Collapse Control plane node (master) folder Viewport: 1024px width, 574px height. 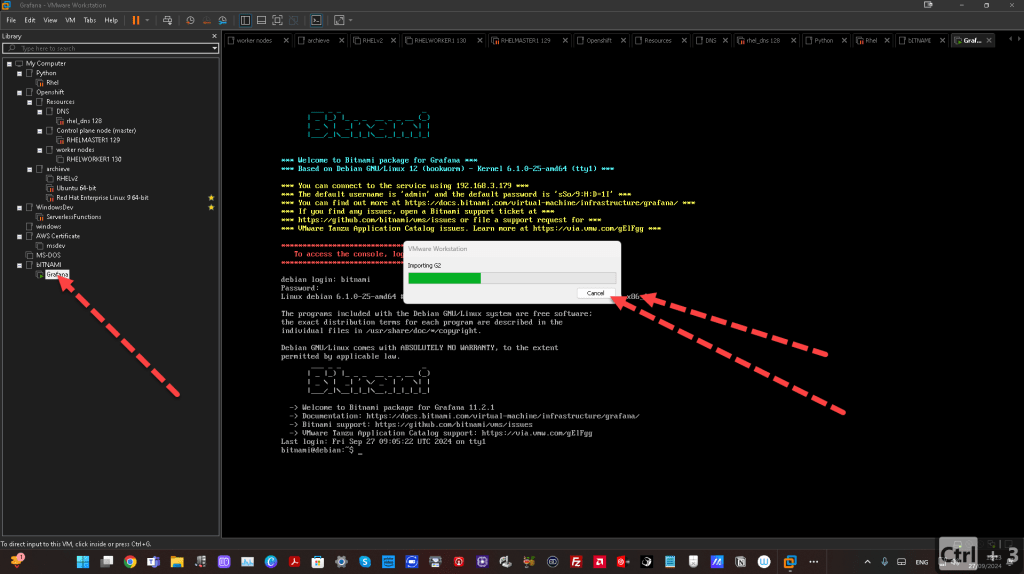click(x=40, y=131)
